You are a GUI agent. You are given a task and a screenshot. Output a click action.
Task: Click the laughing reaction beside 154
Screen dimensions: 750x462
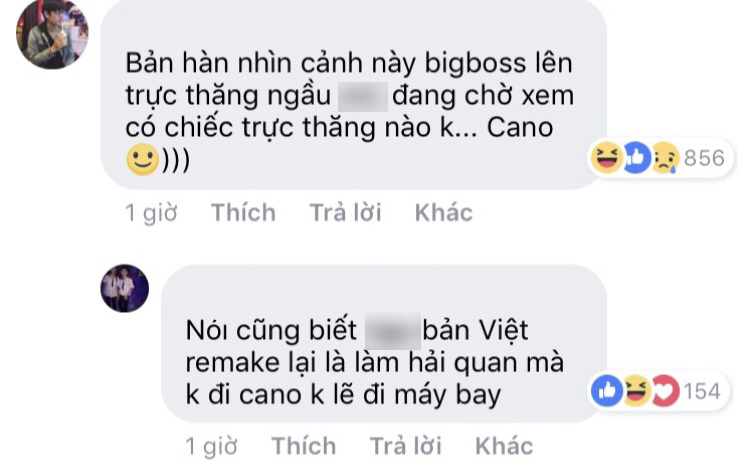point(636,391)
